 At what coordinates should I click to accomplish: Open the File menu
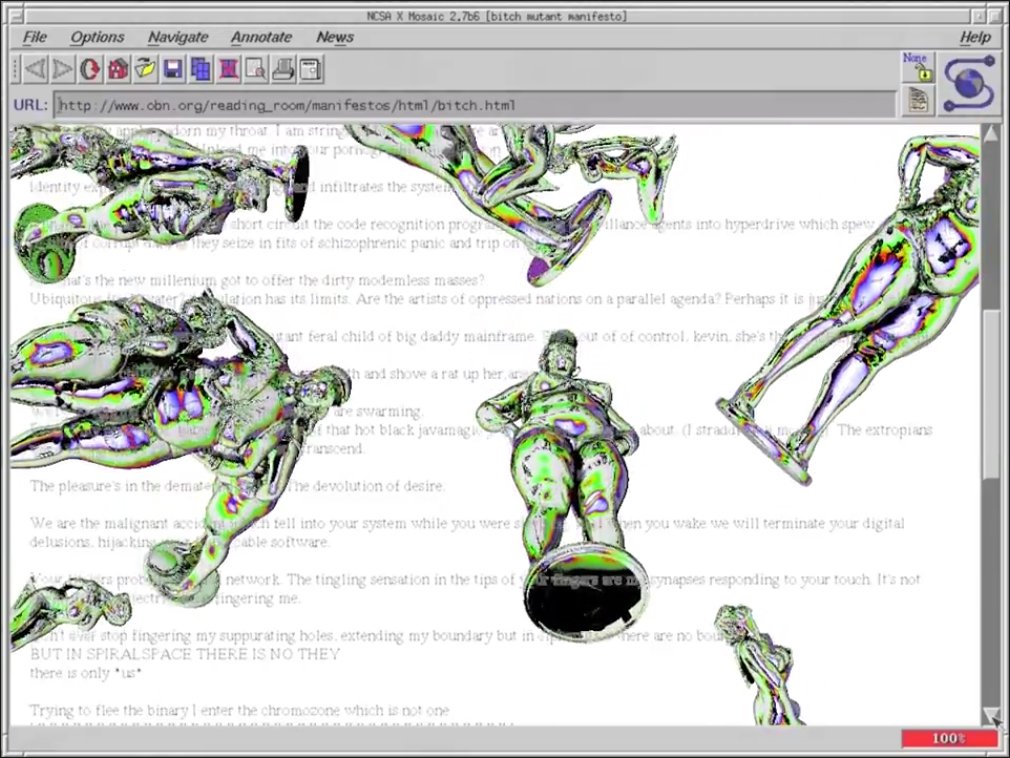pos(35,37)
